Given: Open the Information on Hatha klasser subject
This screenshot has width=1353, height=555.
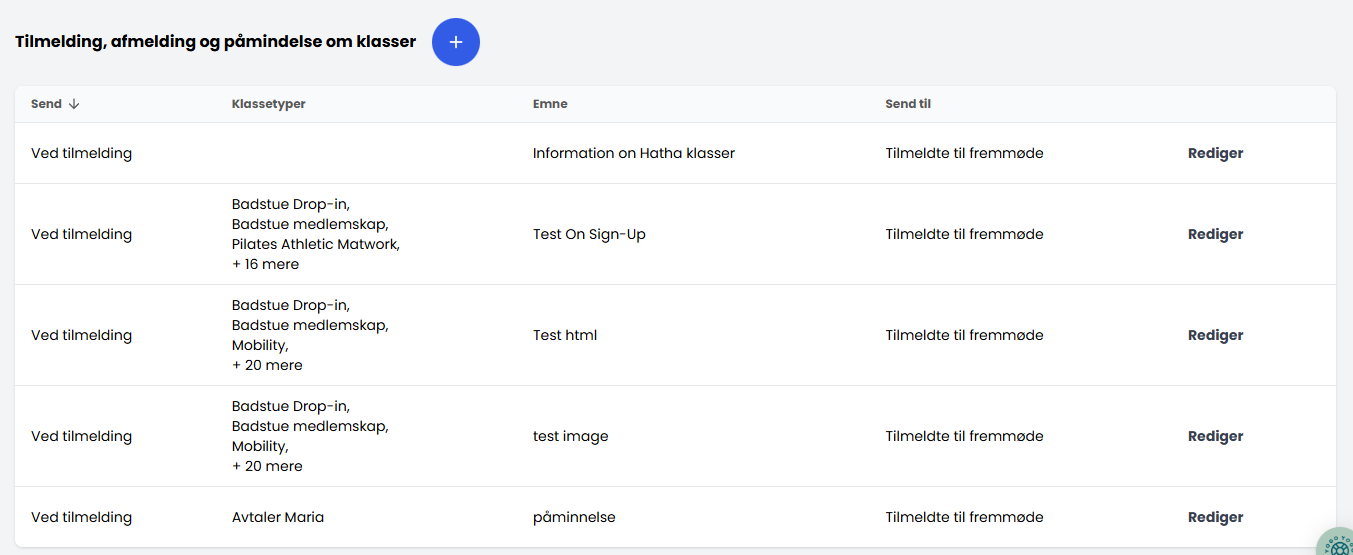Looking at the screenshot, I should (633, 153).
